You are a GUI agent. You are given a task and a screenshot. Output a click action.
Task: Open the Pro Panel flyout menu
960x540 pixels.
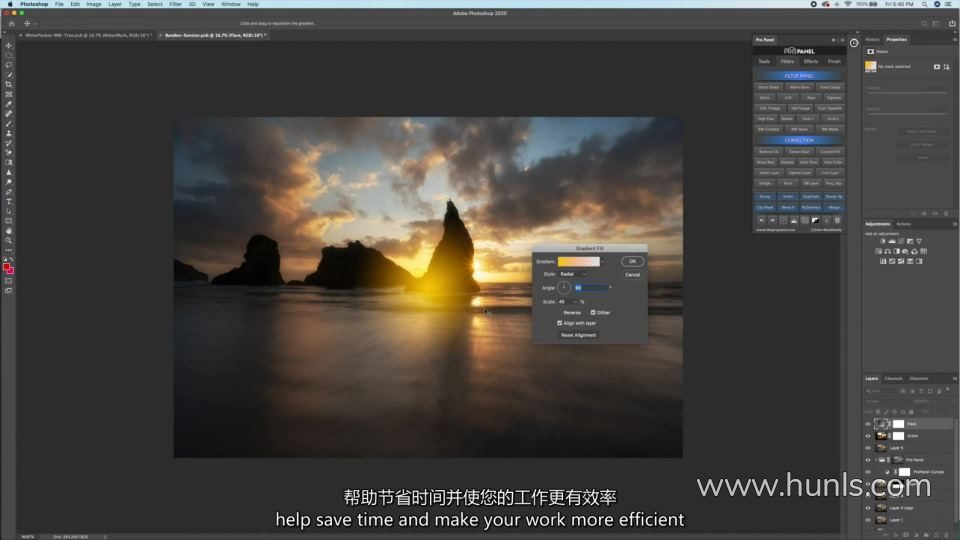tap(842, 40)
